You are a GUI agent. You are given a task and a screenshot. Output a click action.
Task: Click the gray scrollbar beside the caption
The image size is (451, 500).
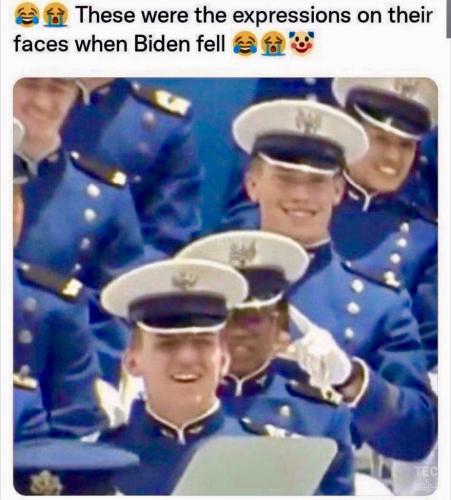click(x=448, y=19)
